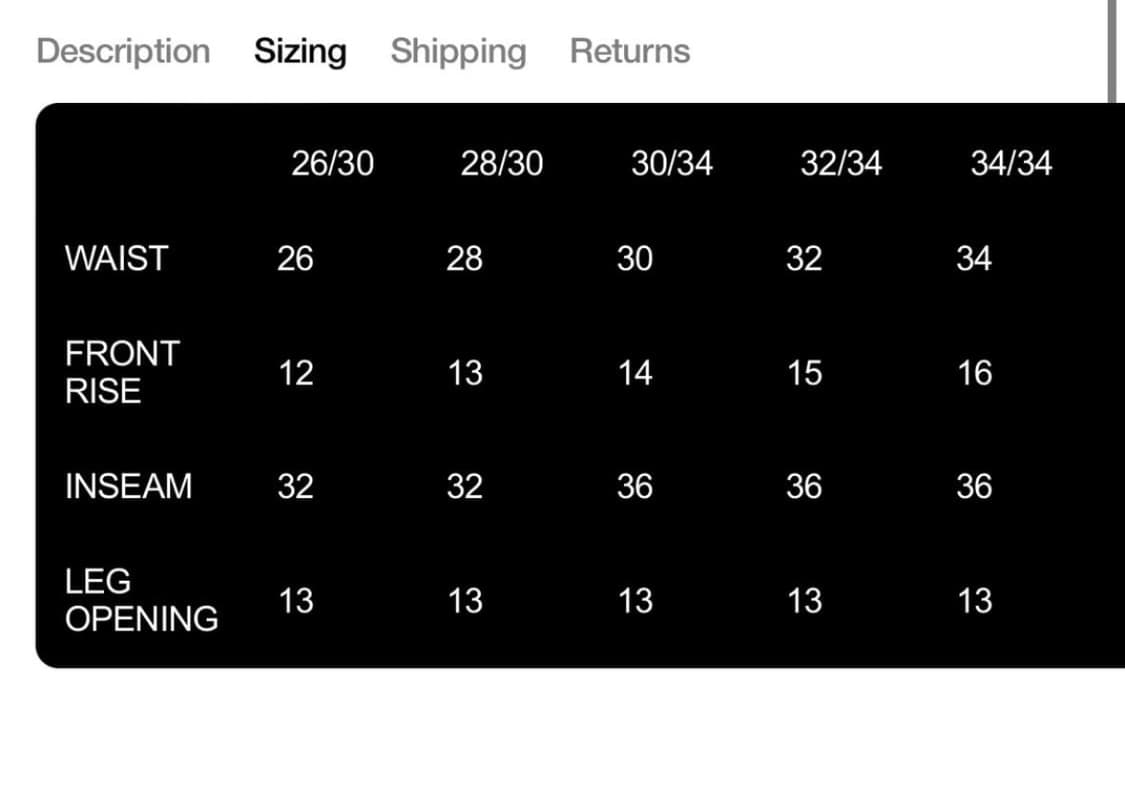Click the waist value 26
Viewport: 1125px width, 803px height.
point(295,259)
